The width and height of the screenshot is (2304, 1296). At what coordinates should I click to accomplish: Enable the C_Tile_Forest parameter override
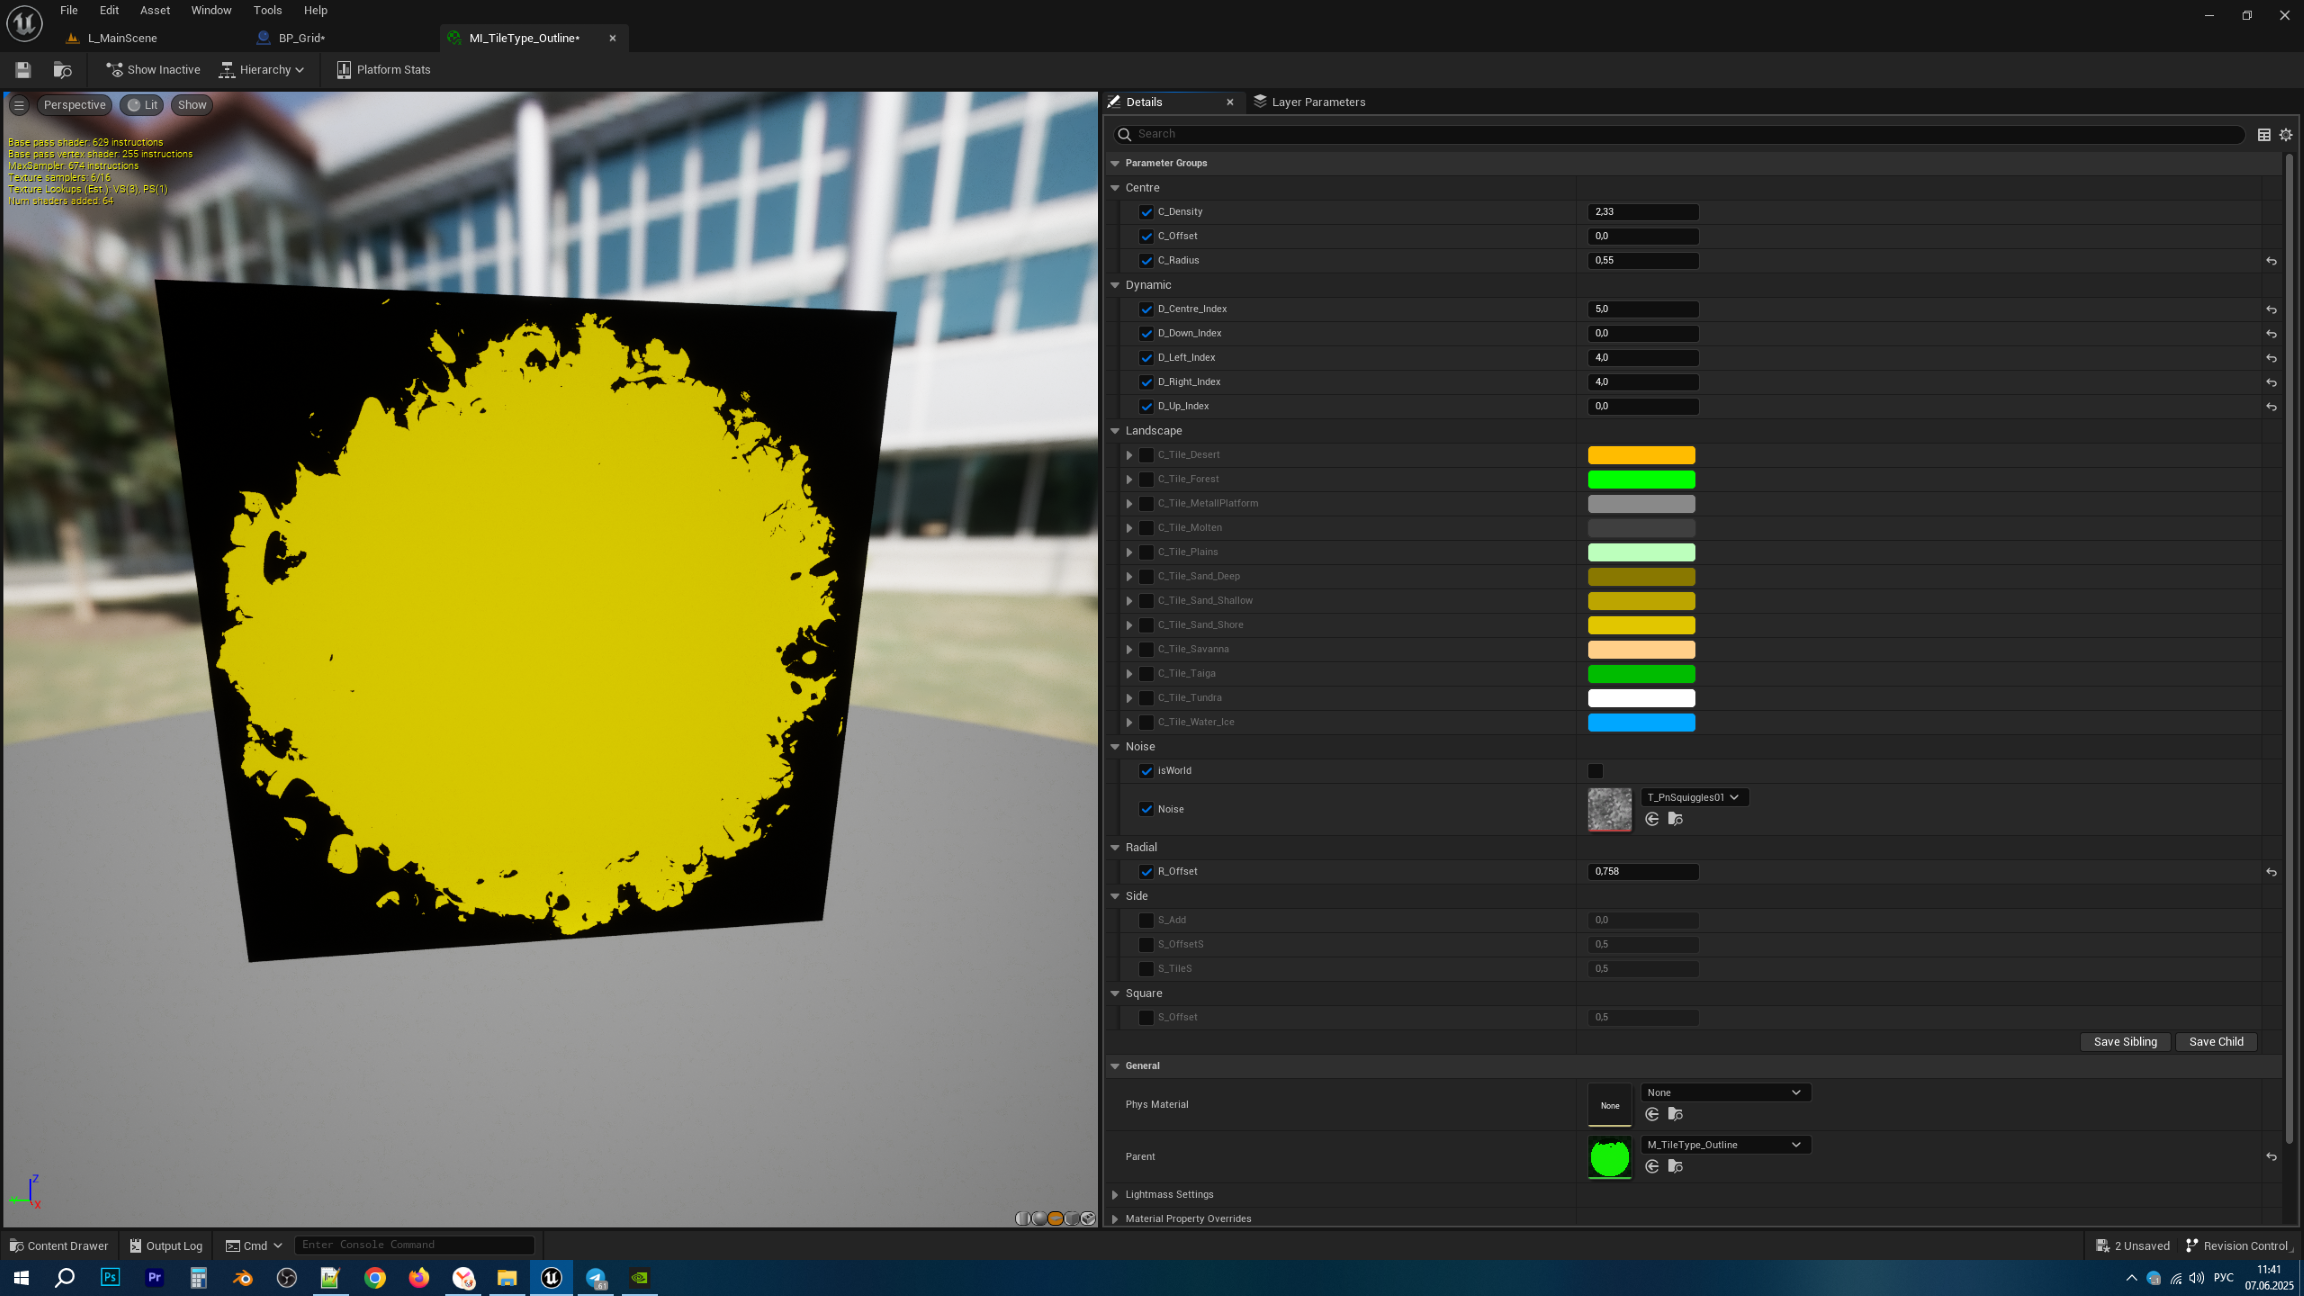click(1146, 479)
